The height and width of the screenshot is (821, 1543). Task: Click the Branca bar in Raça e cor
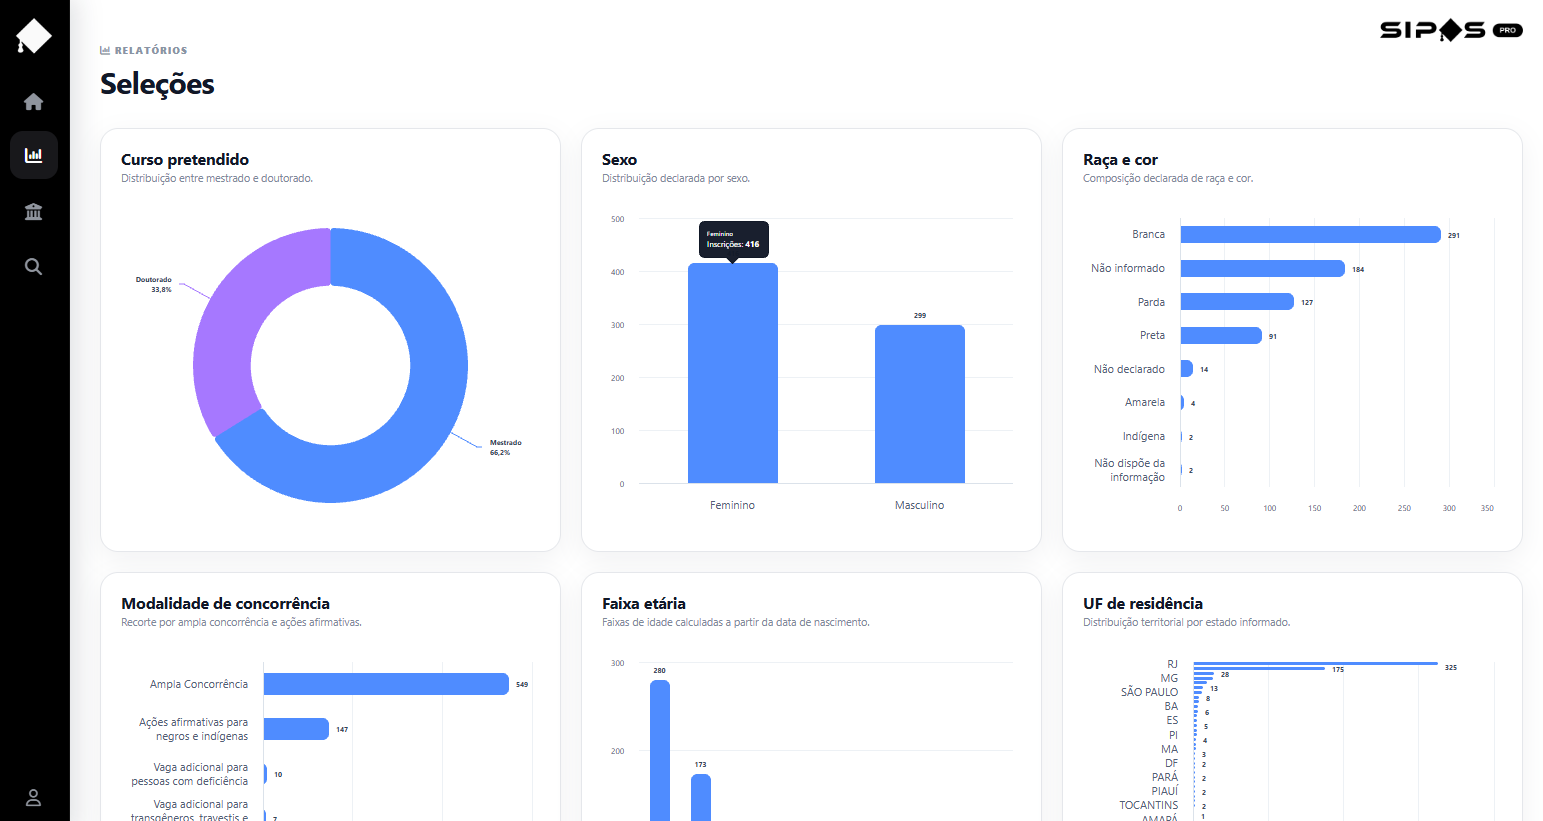coord(1311,234)
